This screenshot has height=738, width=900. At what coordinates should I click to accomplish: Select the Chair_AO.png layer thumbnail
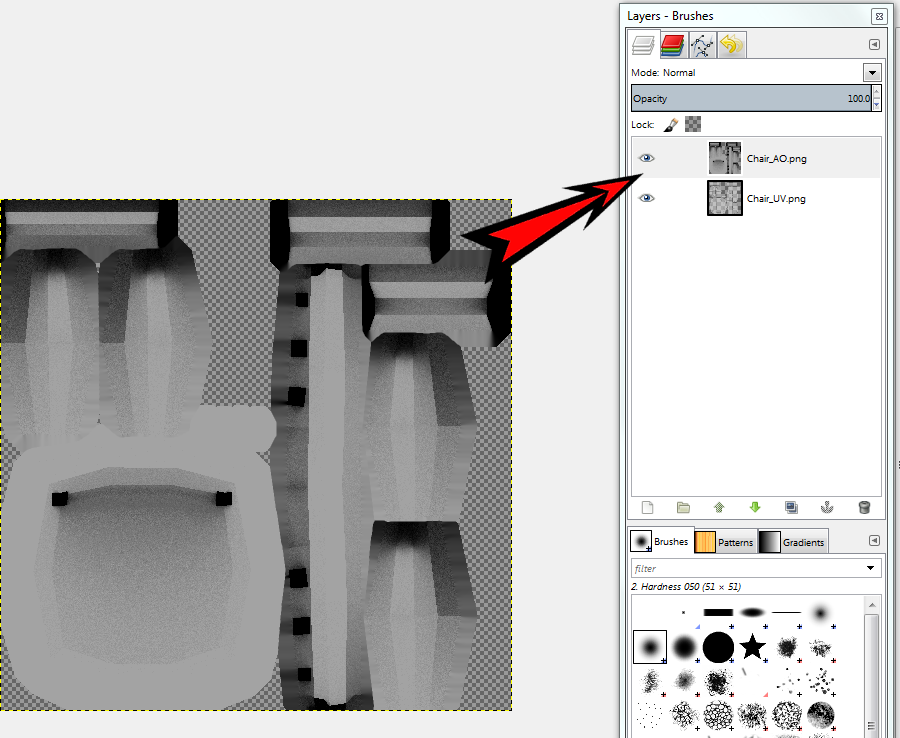[724, 158]
